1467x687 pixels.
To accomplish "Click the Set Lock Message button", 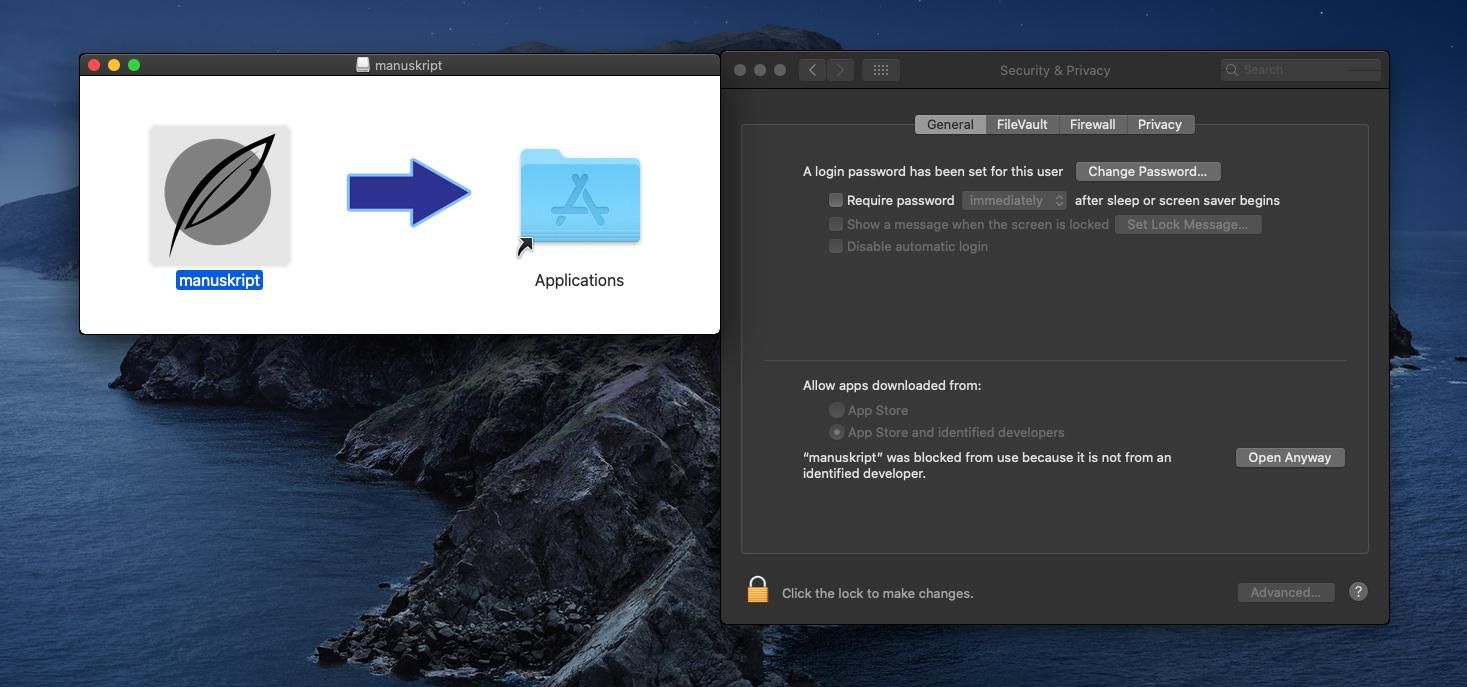I will click(x=1188, y=224).
